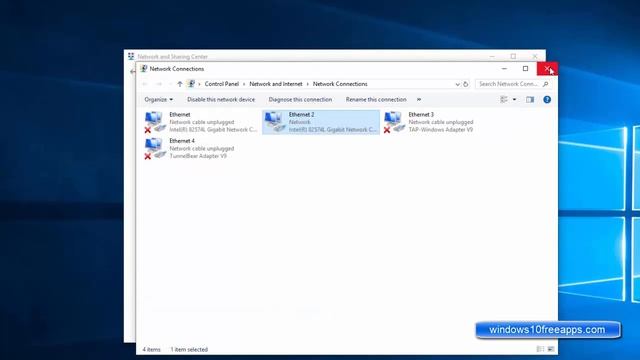Click the TAP-Windows Adapter V9 text
640x360 pixels.
click(440, 129)
